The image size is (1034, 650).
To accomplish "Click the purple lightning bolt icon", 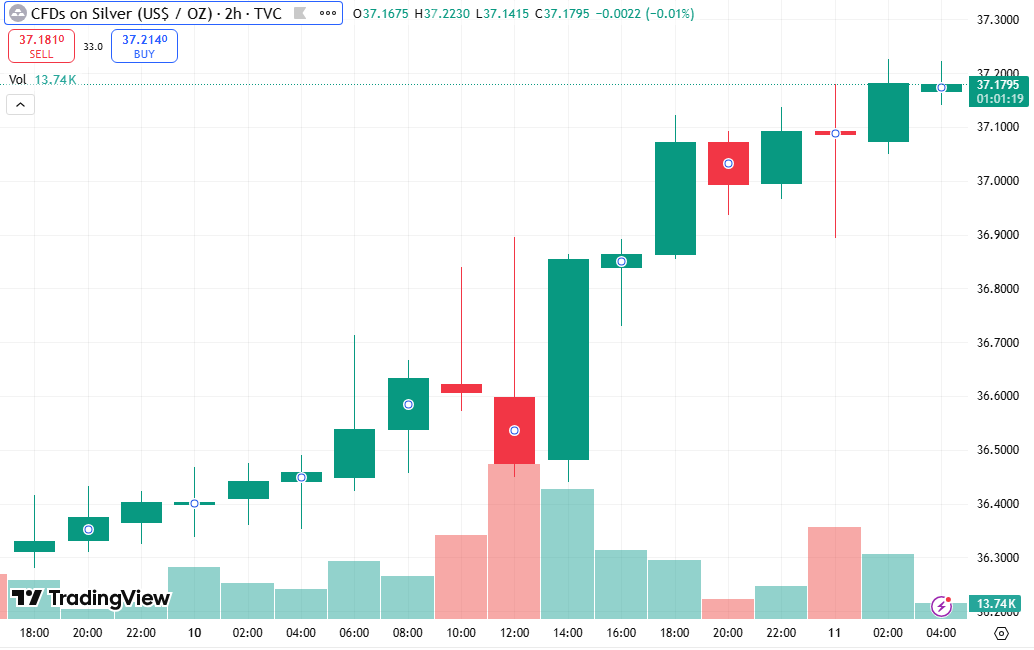I will point(941,605).
